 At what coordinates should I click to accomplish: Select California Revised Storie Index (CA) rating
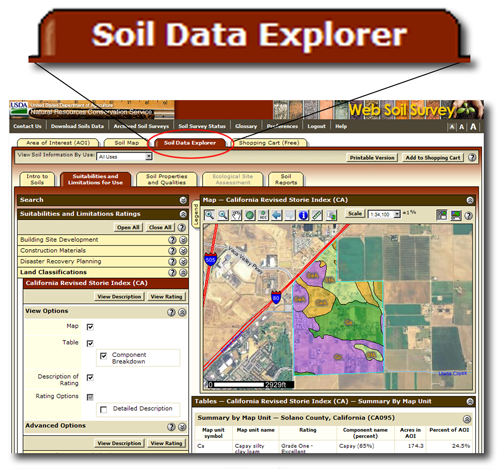(86, 283)
